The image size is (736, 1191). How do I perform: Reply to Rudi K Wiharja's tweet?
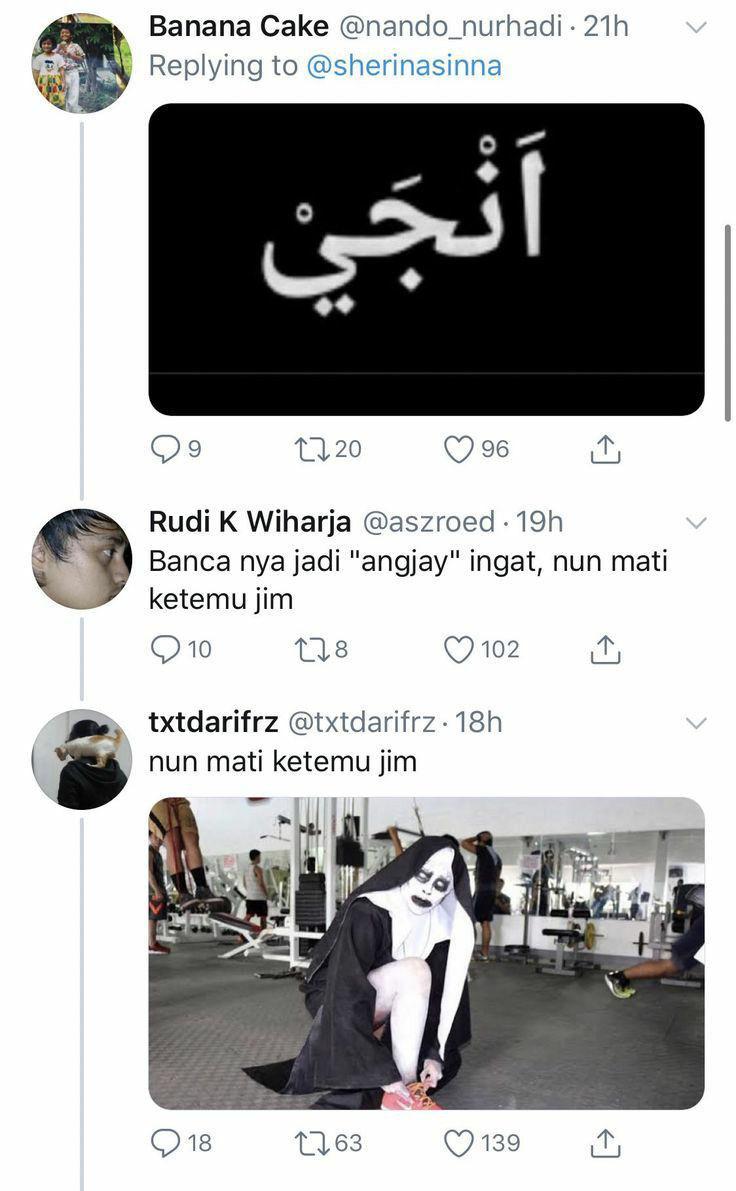(165, 649)
